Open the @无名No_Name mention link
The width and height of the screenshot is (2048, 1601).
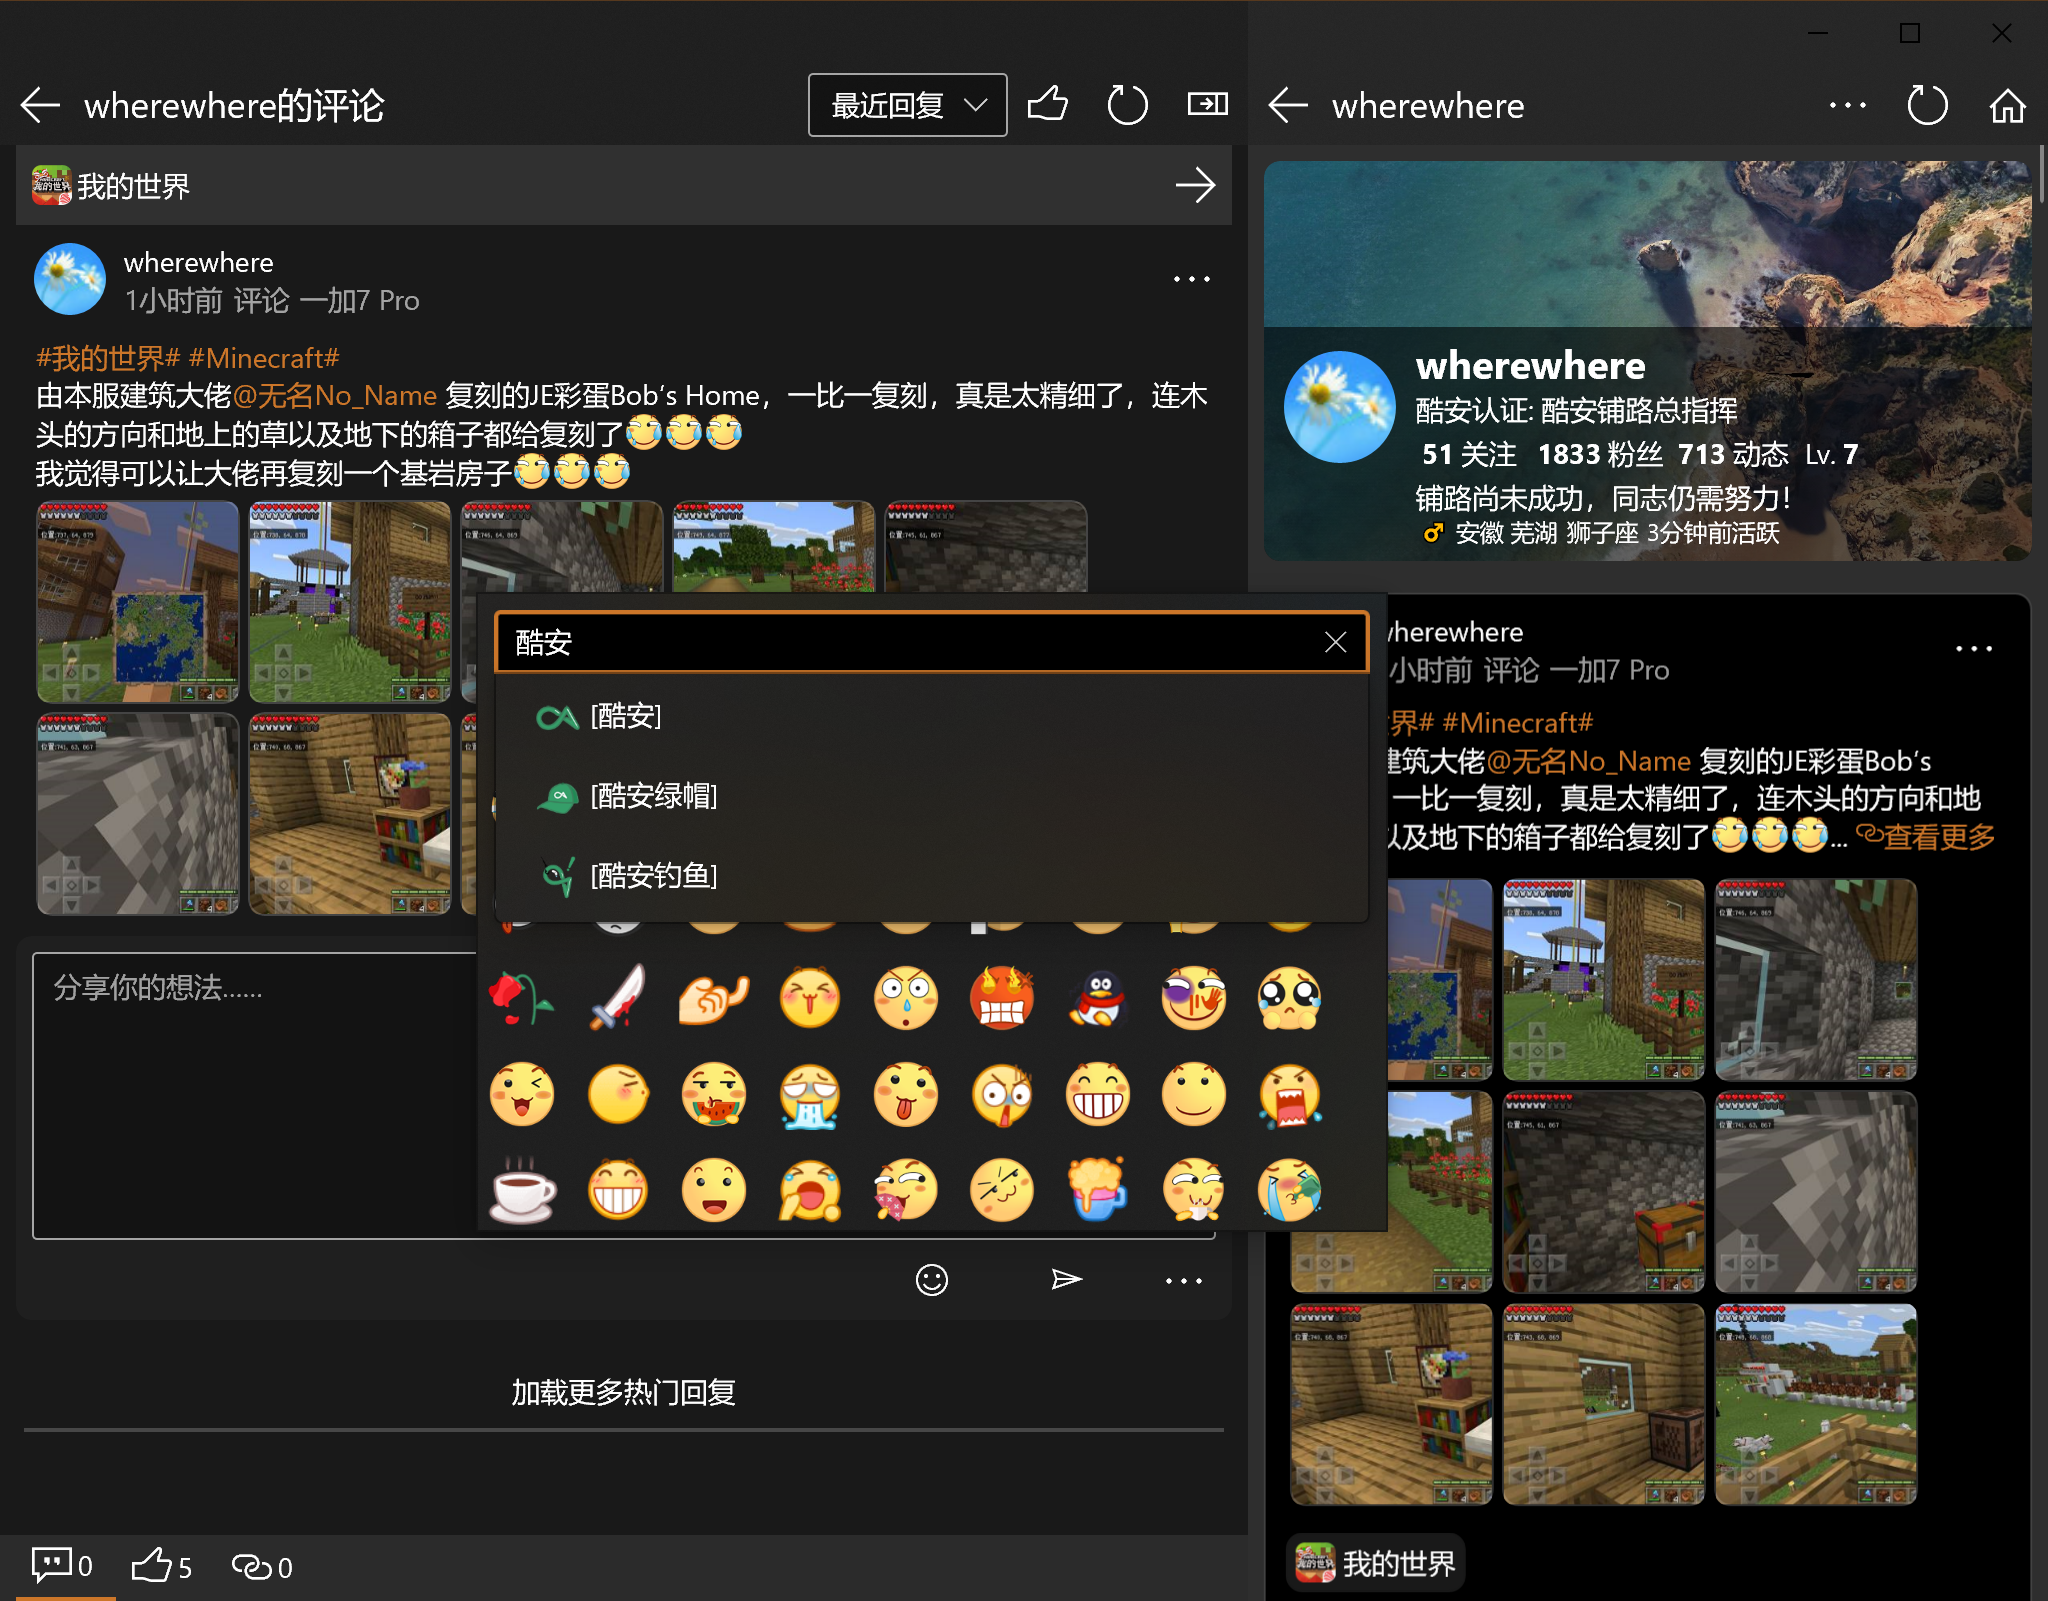335,396
